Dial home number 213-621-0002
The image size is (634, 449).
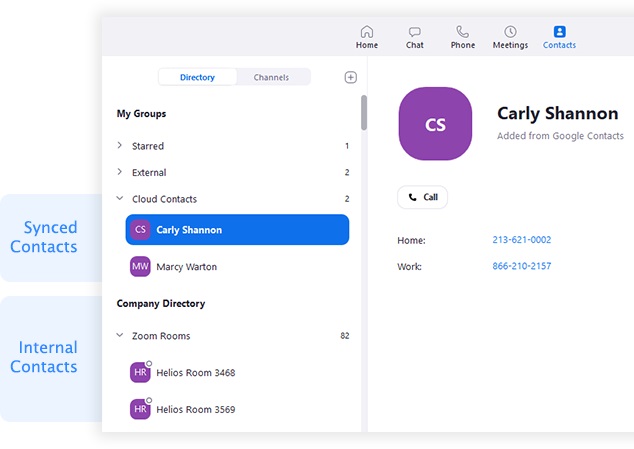pyautogui.click(x=521, y=240)
